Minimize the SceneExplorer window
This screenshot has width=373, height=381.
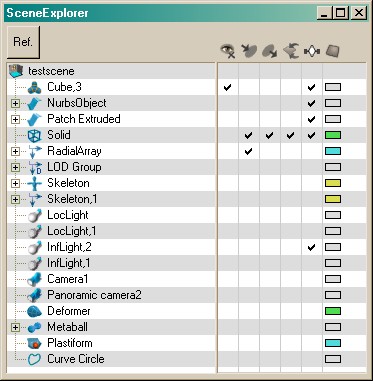(x=325, y=13)
